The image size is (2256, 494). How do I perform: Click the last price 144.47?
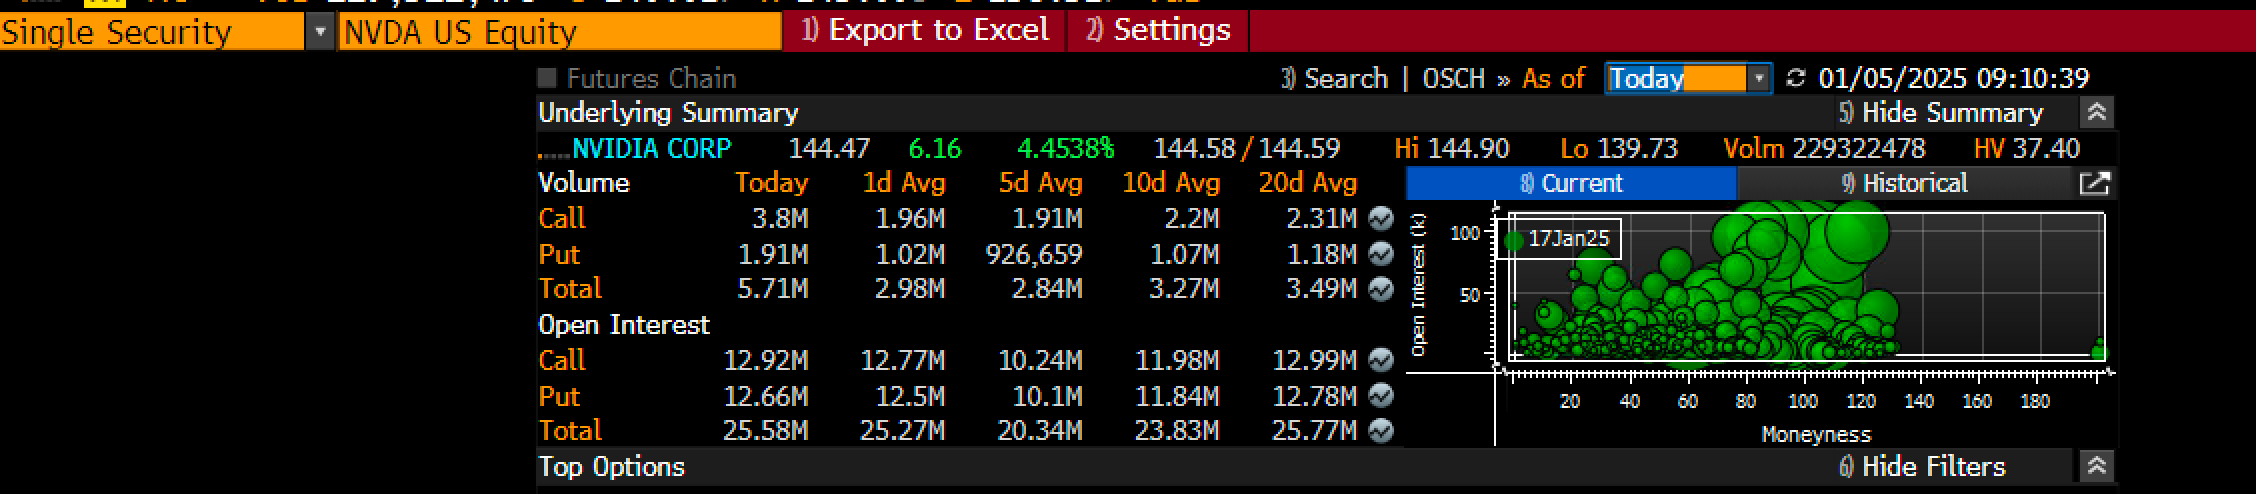click(x=829, y=149)
